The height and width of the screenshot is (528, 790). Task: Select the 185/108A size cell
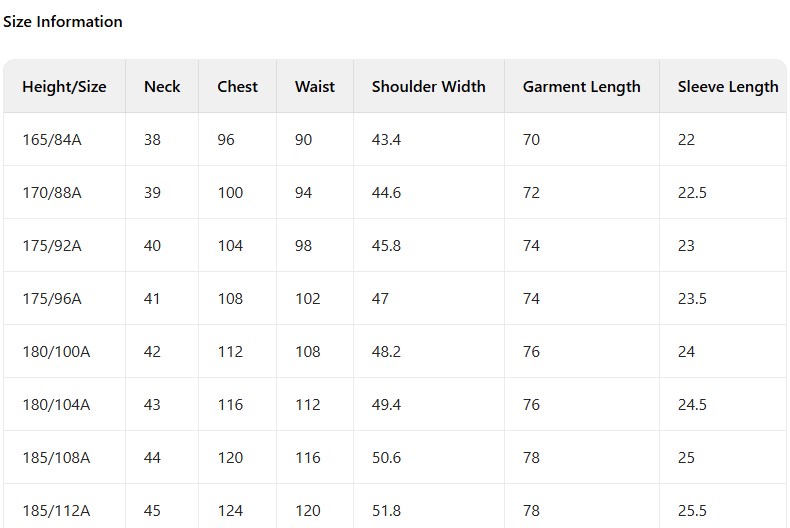[x=56, y=458]
